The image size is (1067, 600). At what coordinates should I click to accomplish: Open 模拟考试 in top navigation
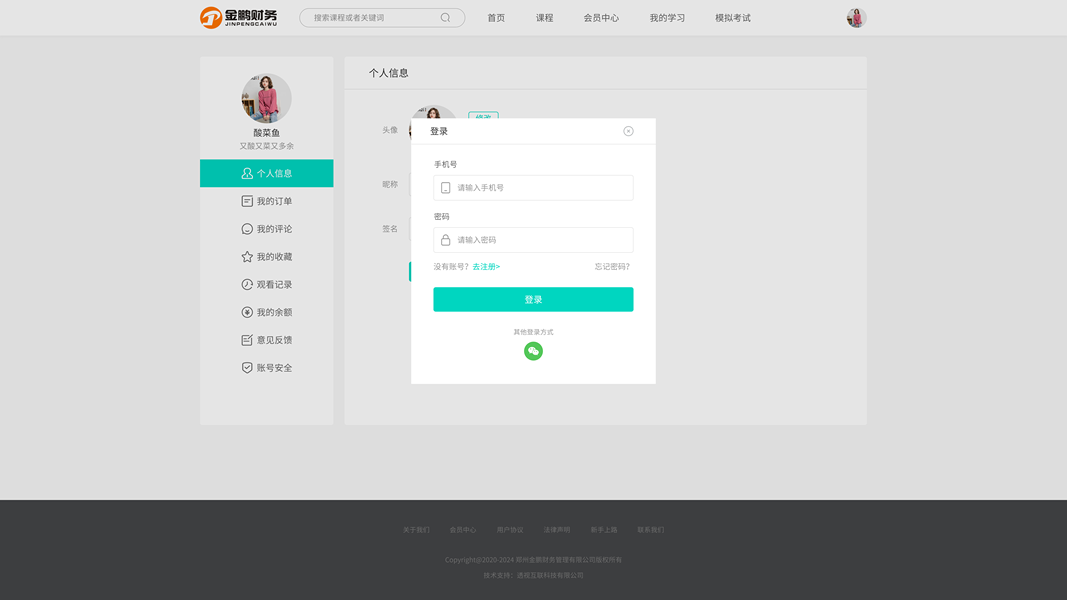[x=733, y=18]
